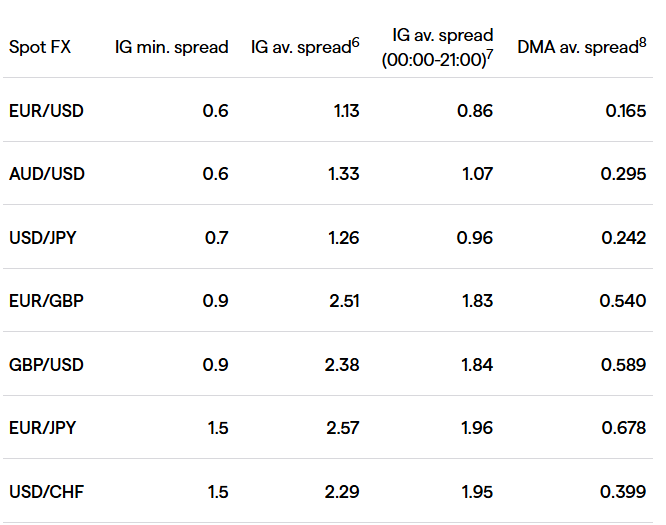Select USD/JPY minimum spread 0.7

[x=216, y=237]
